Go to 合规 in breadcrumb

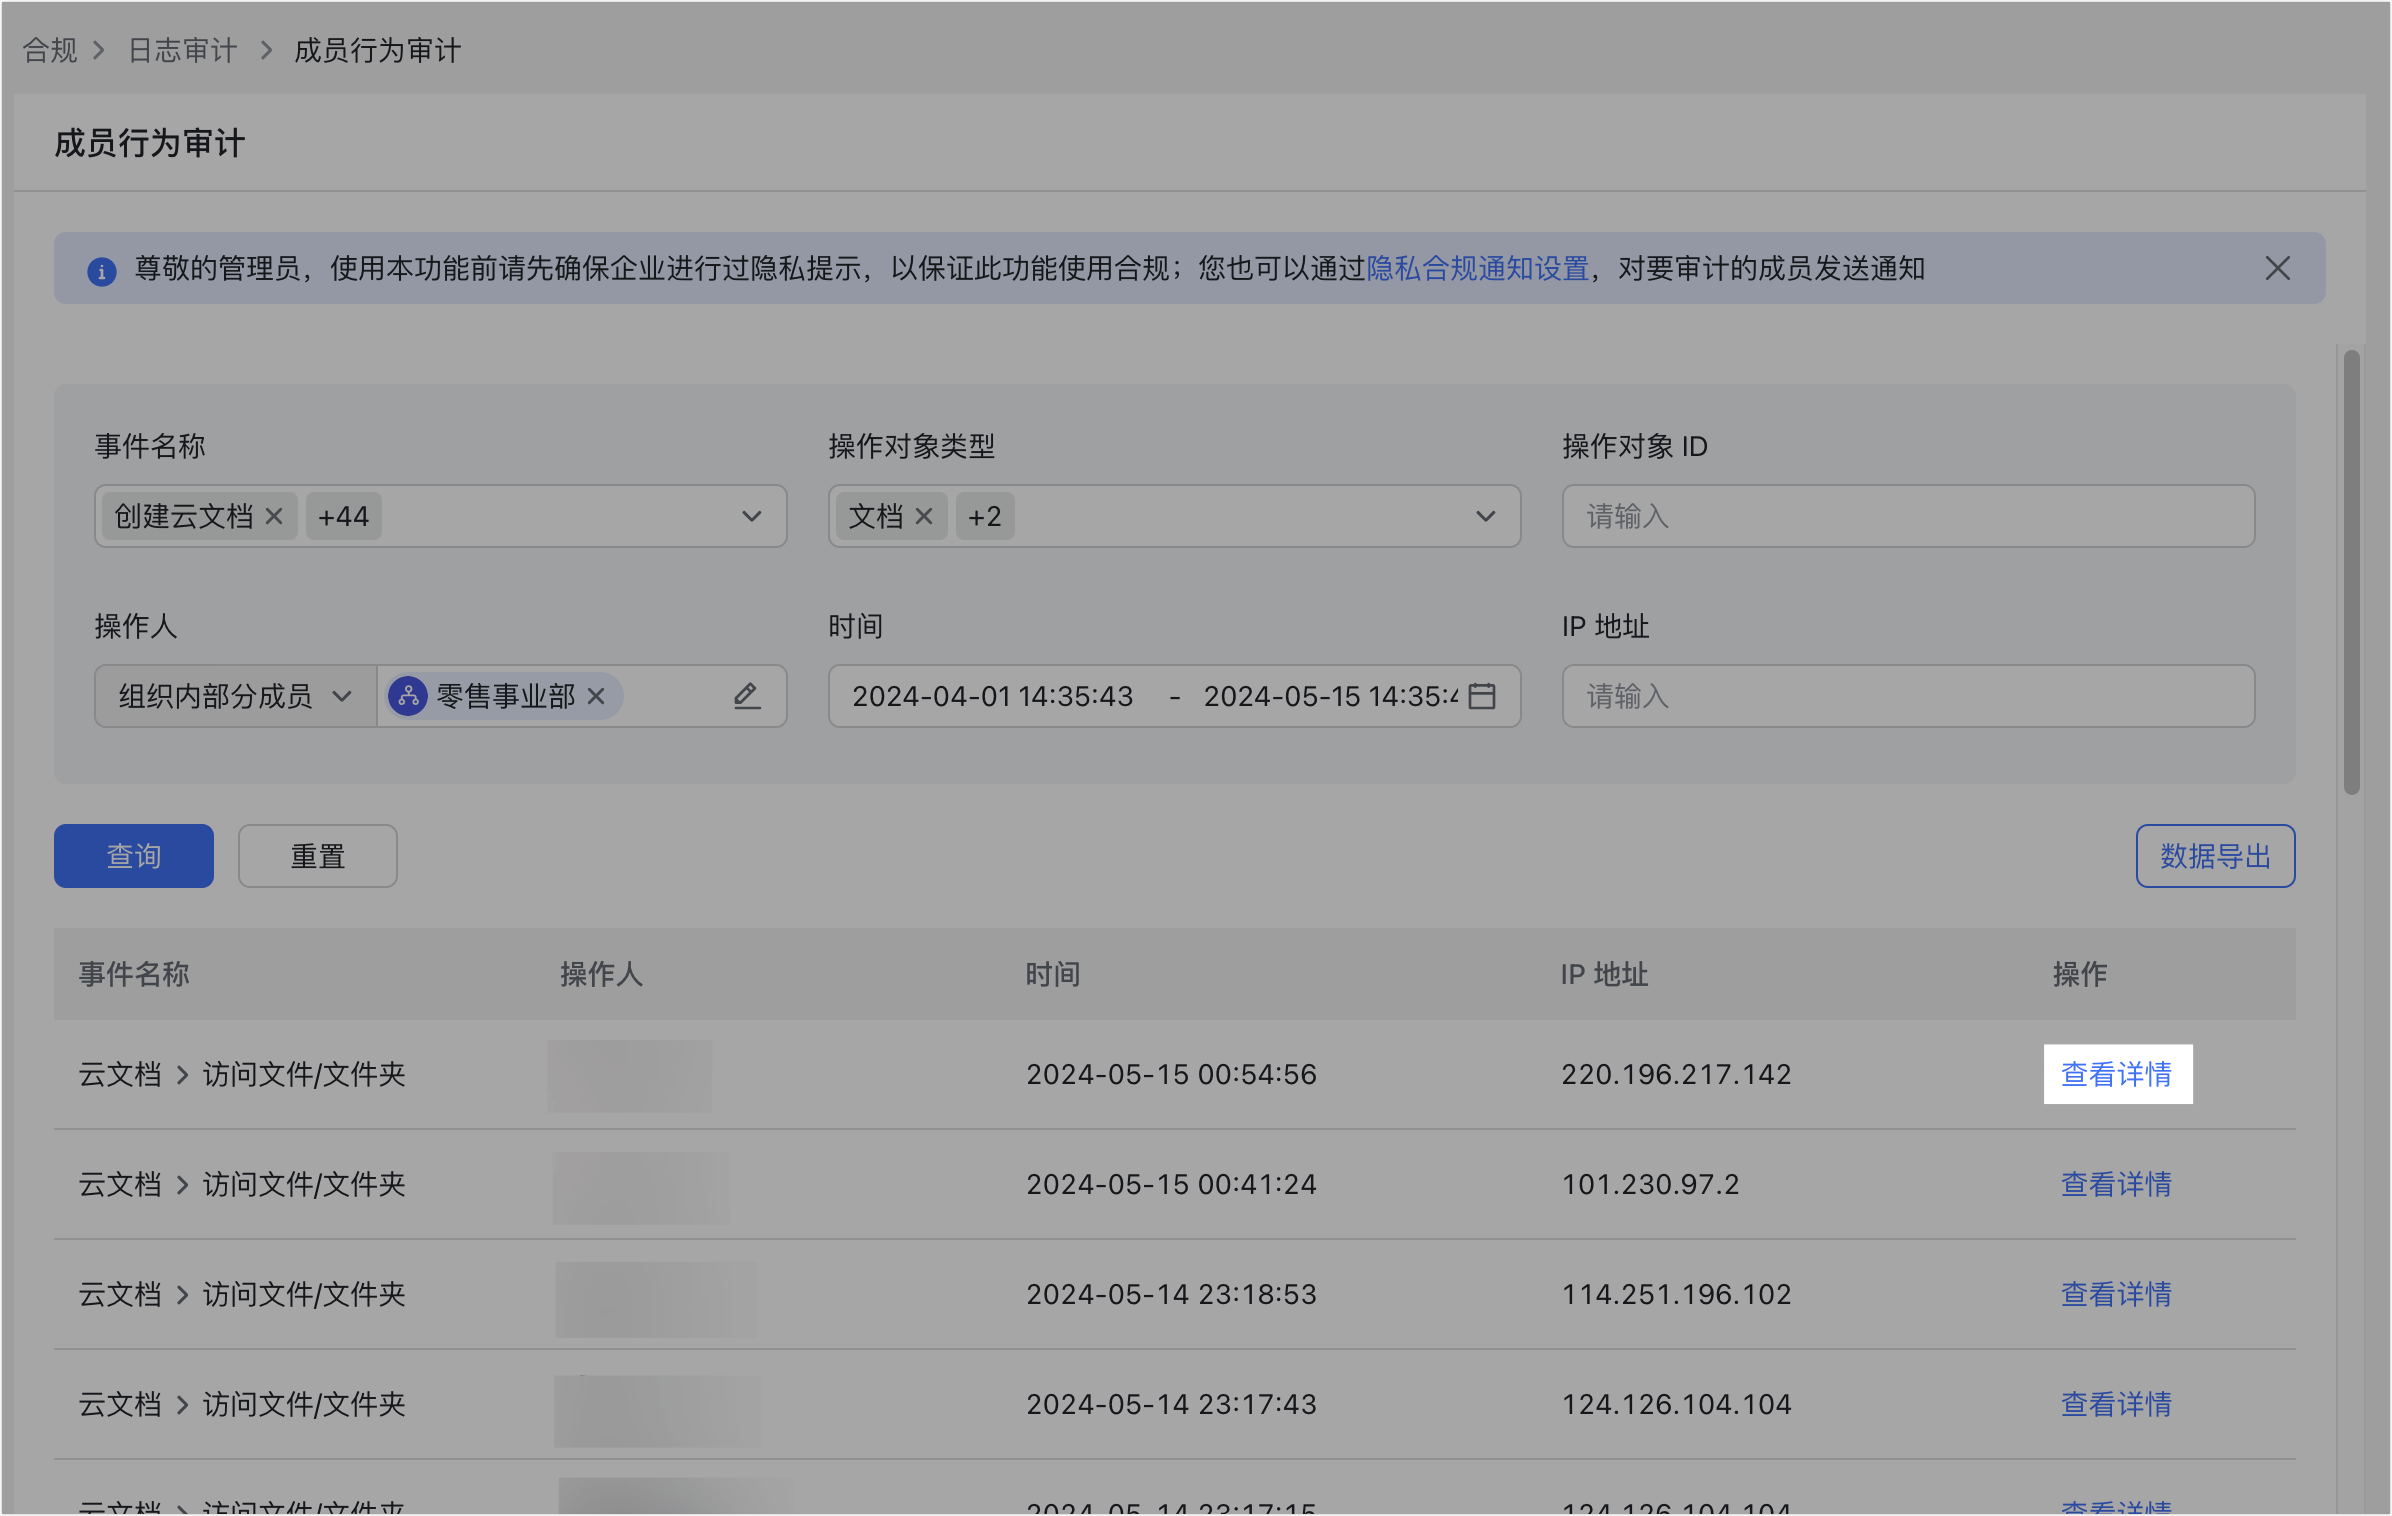click(50, 50)
